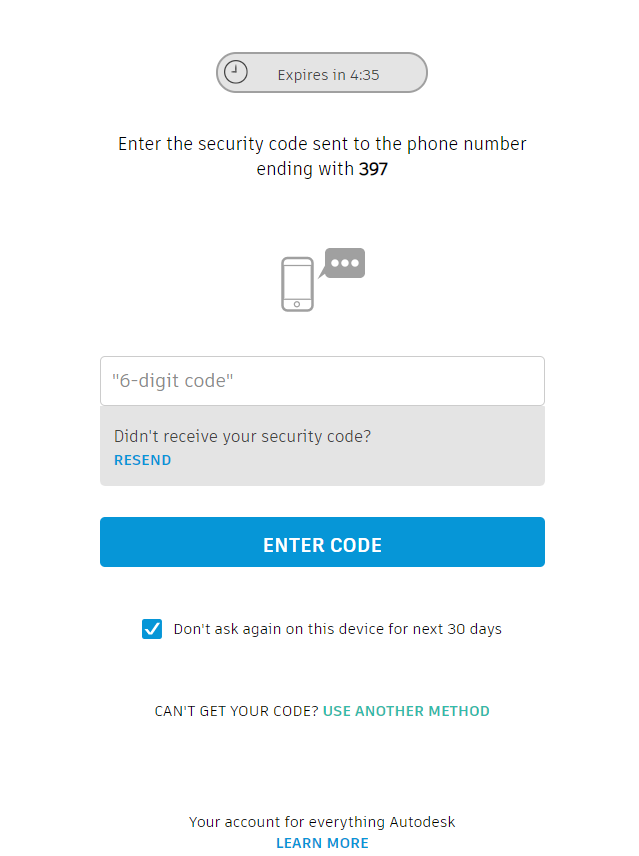Click the "CAN'T GET YOUR CODE?" text
Viewport: 639px width, 856px height.
[236, 711]
